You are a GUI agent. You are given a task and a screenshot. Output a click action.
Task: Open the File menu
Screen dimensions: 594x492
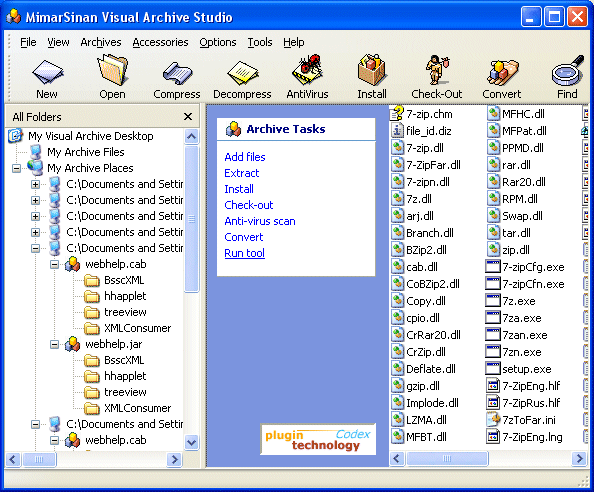[x=28, y=42]
